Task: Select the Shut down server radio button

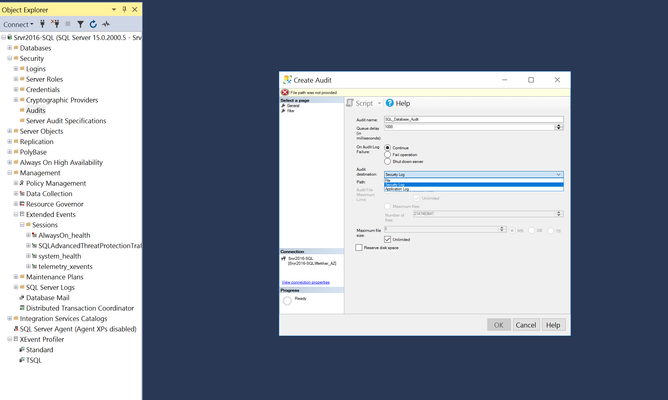Action: (387, 161)
